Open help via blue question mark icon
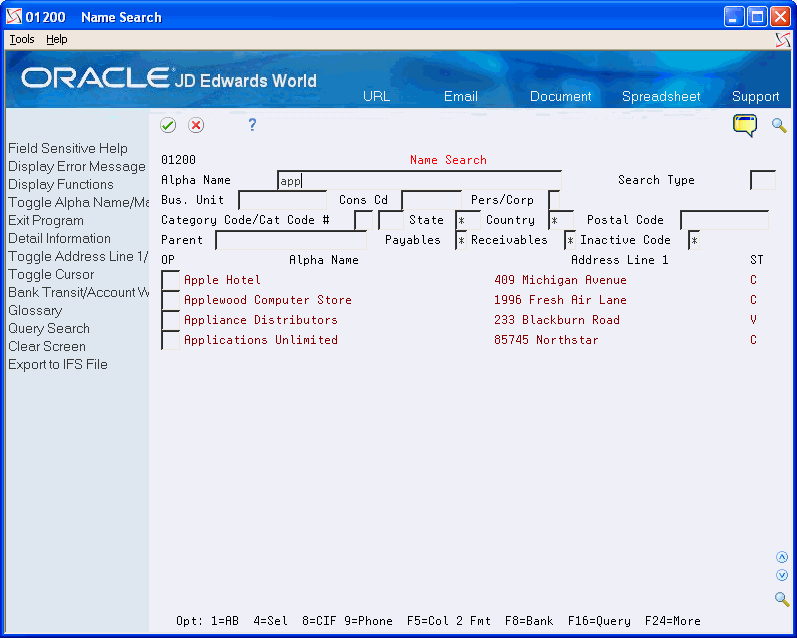The width and height of the screenshot is (797, 638). coord(252,125)
